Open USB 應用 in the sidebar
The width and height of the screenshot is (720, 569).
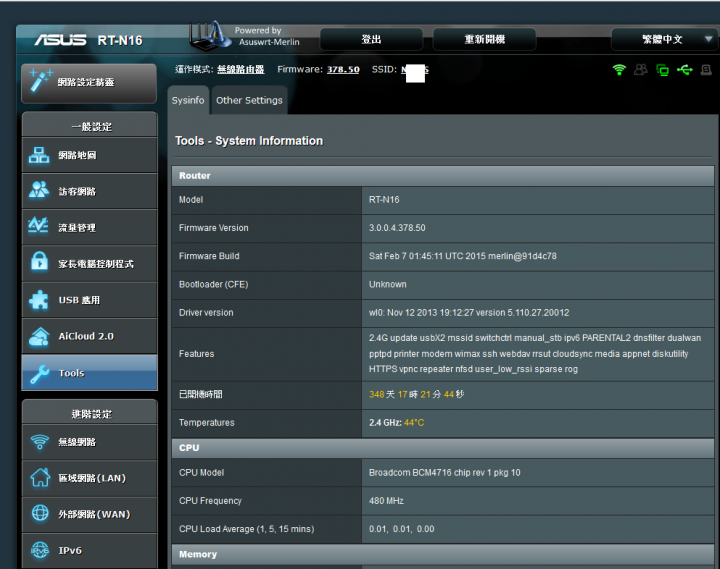(x=90, y=300)
